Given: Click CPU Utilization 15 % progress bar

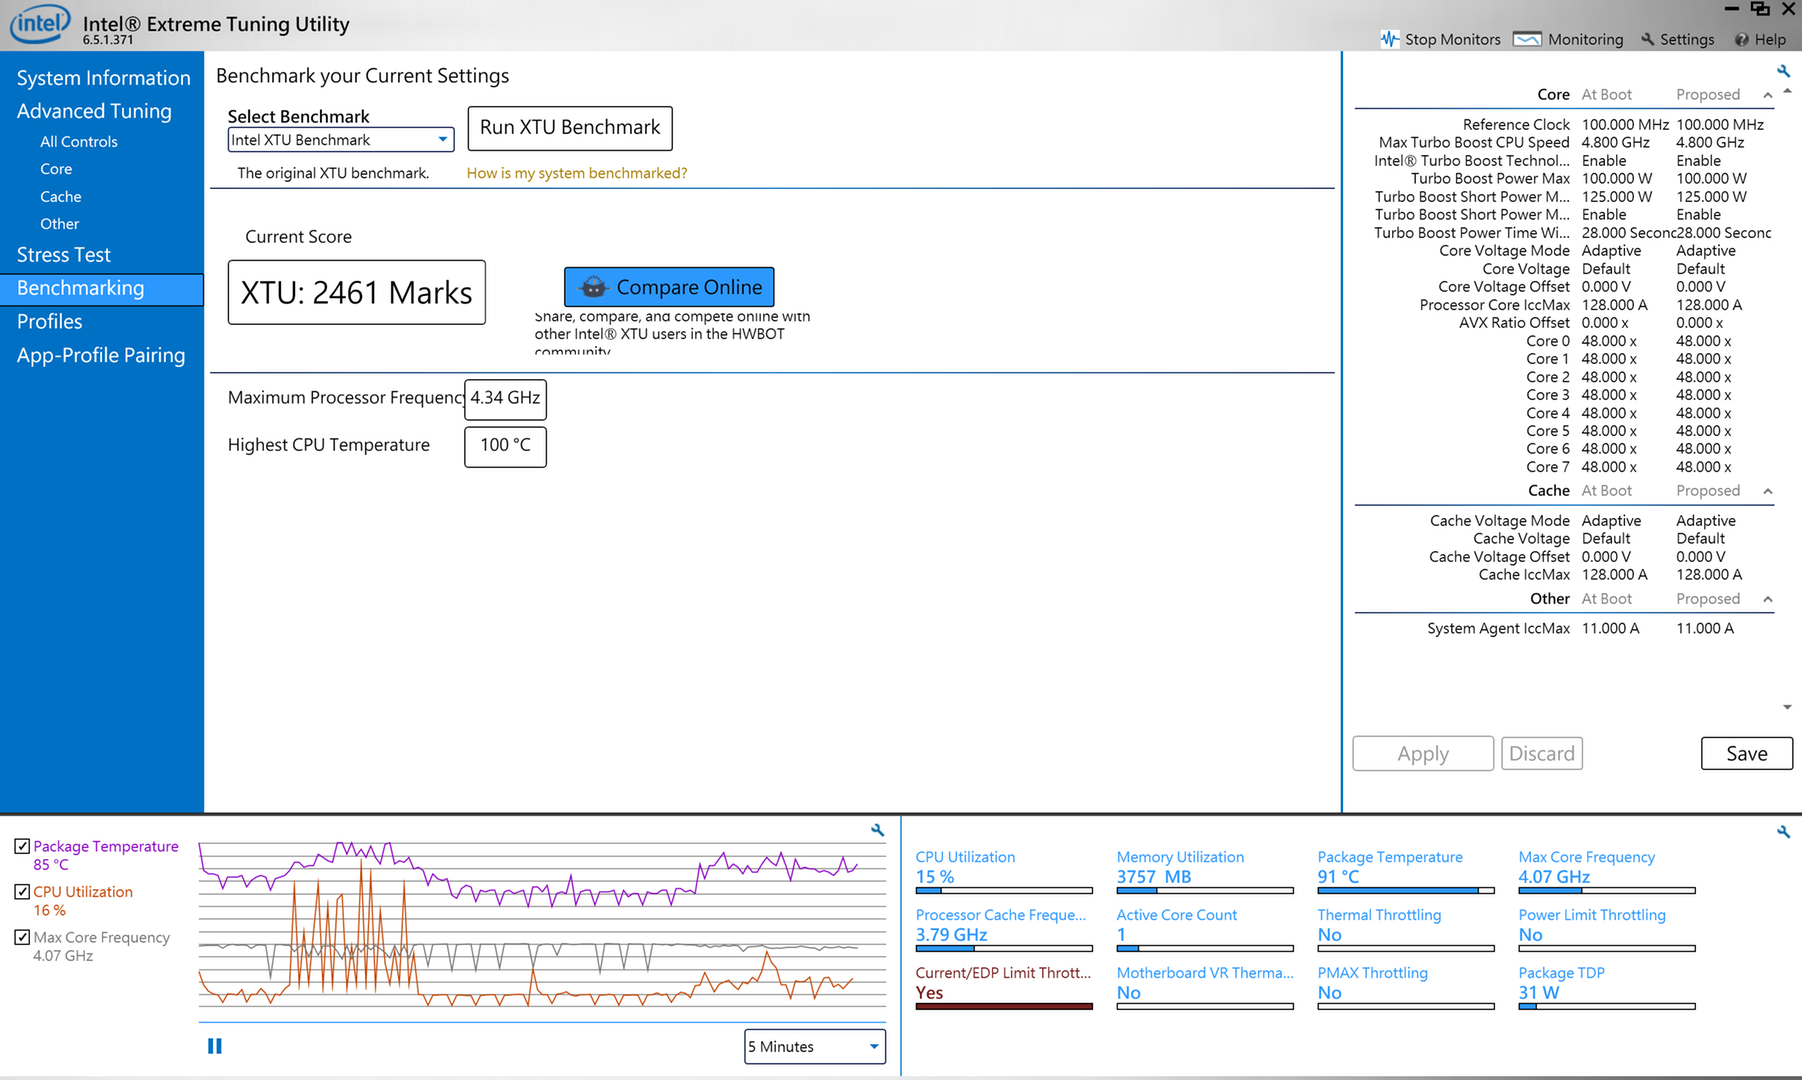Looking at the screenshot, I should [x=1004, y=890].
